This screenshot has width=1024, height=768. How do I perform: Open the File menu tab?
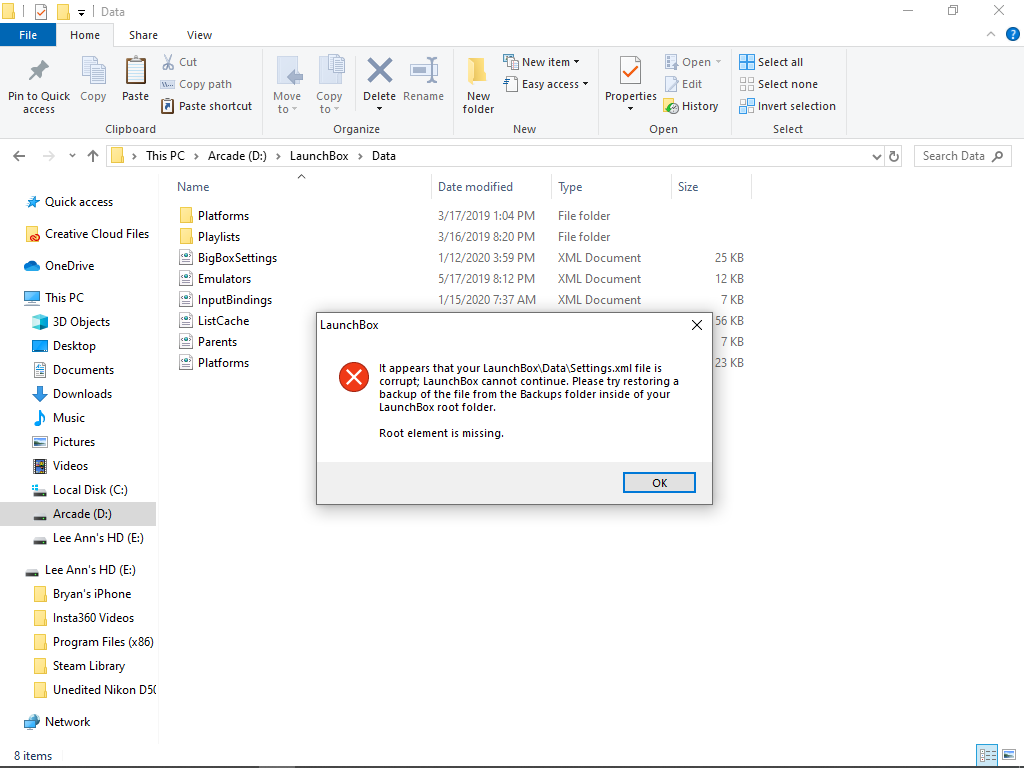tap(28, 35)
